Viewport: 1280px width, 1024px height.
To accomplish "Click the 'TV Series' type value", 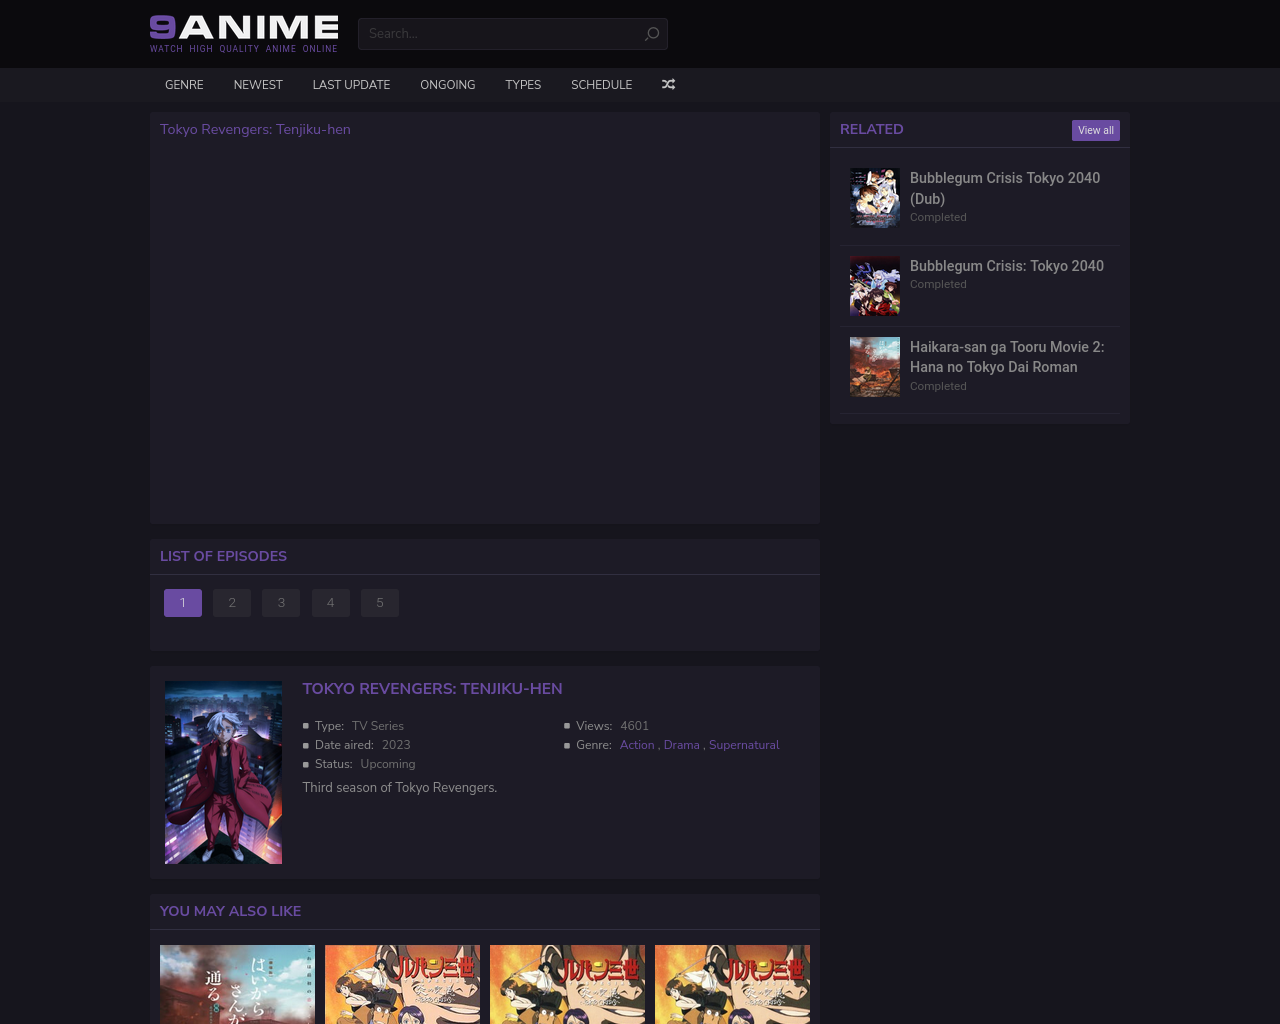I will tap(378, 726).
